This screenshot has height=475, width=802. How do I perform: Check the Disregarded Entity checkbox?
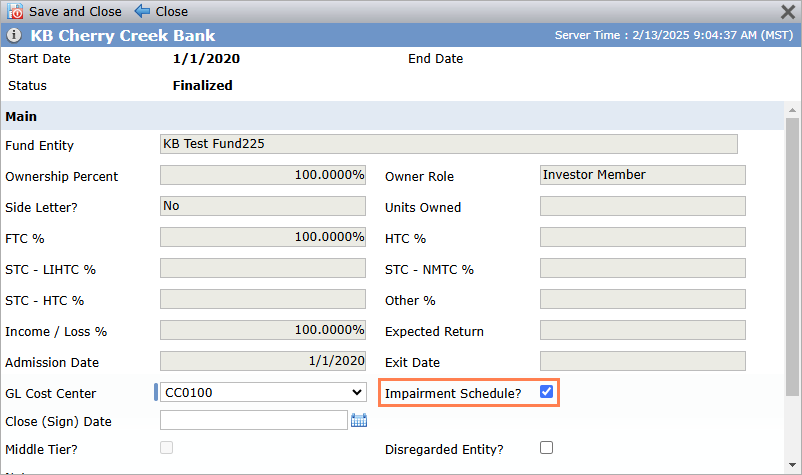pyautogui.click(x=546, y=447)
